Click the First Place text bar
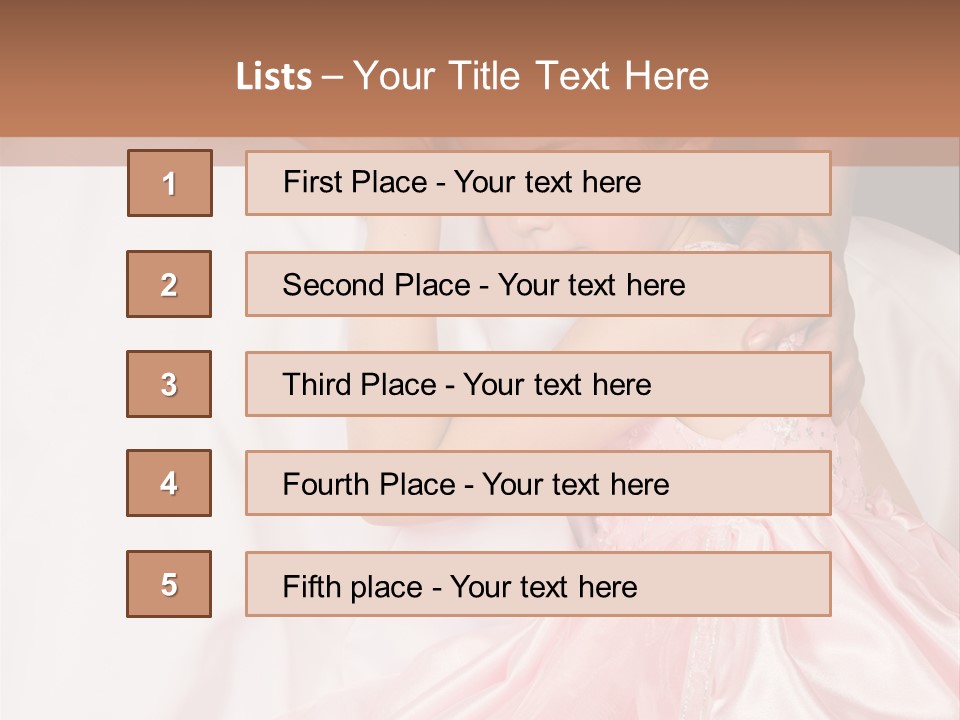Viewport: 960px width, 720px height. click(x=538, y=183)
